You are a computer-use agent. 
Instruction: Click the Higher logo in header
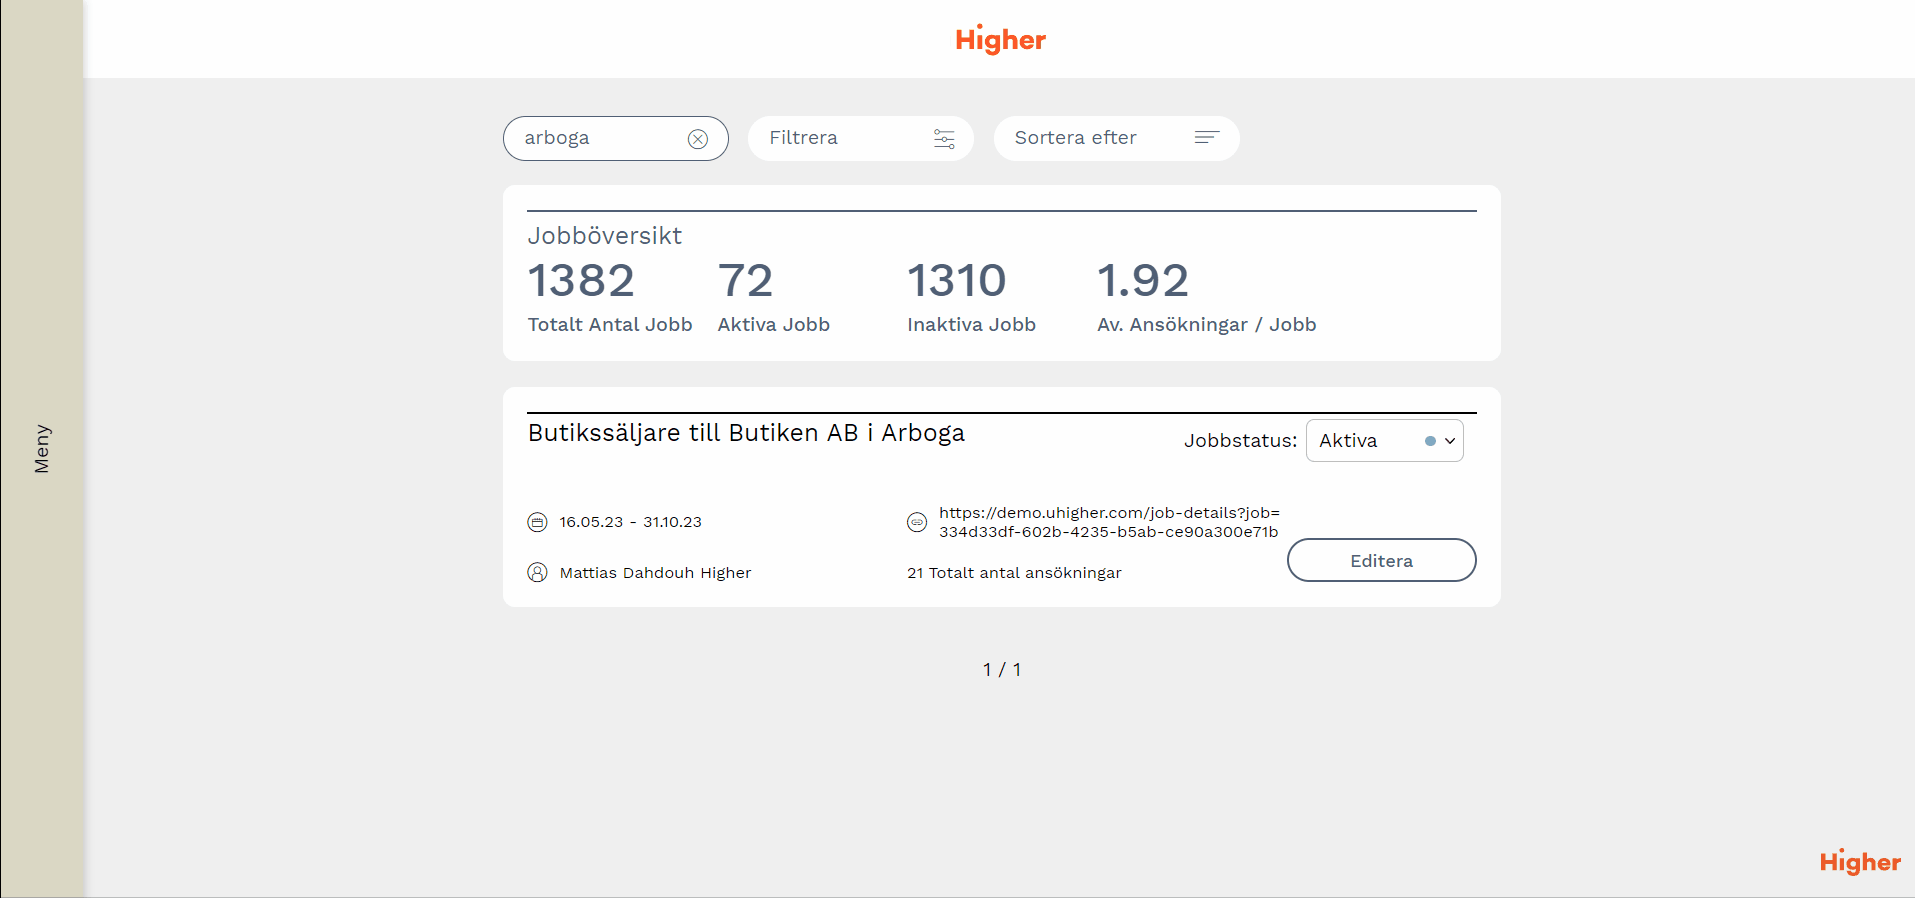point(1000,40)
